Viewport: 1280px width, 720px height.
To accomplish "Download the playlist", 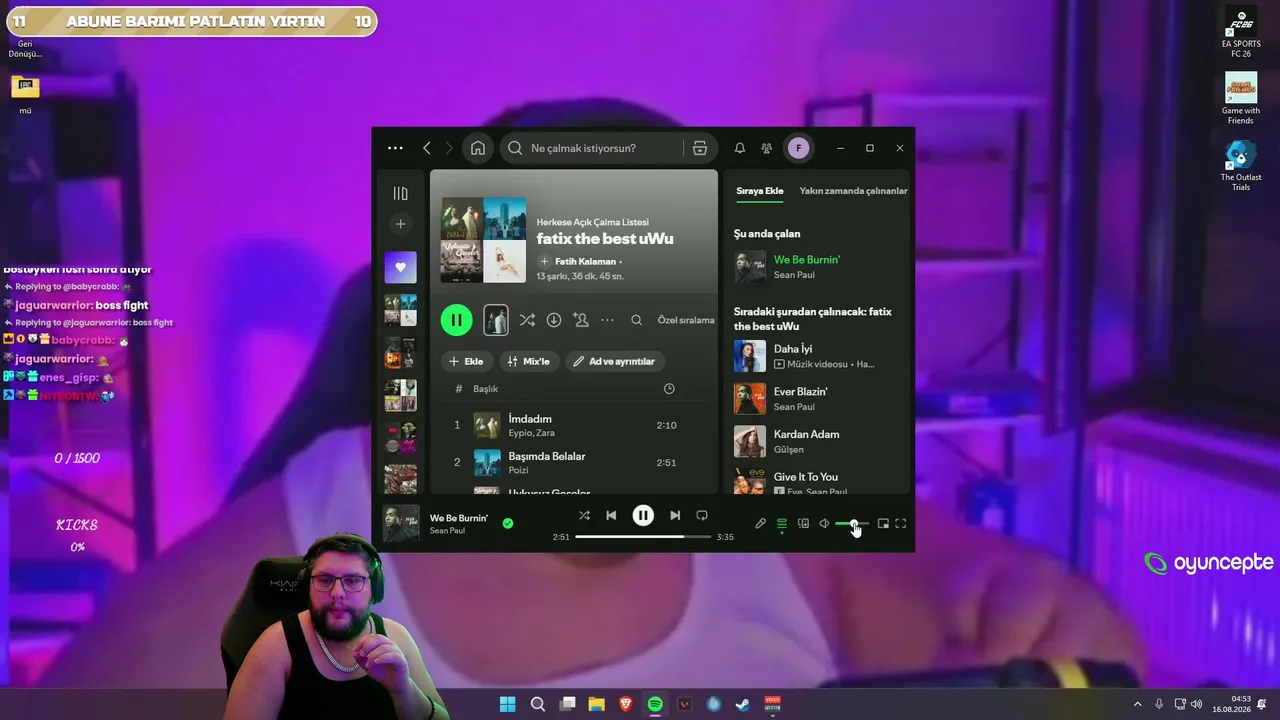I will (554, 320).
